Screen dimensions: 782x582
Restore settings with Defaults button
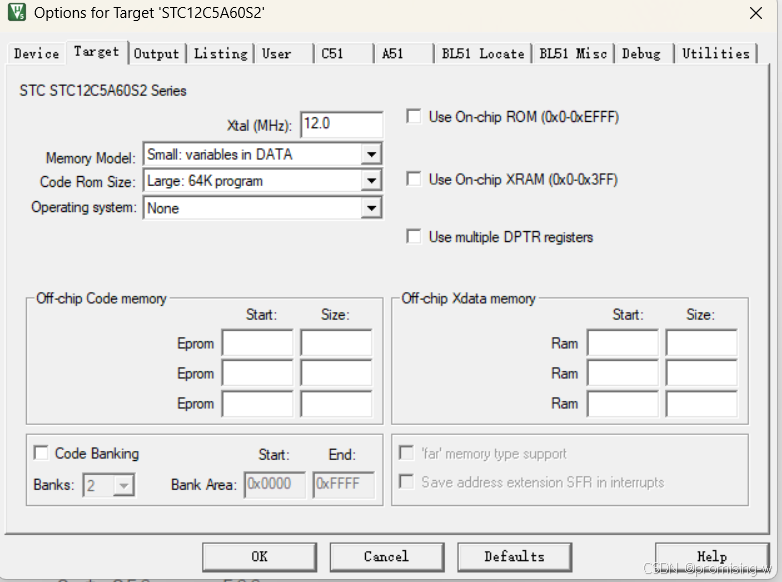click(514, 557)
